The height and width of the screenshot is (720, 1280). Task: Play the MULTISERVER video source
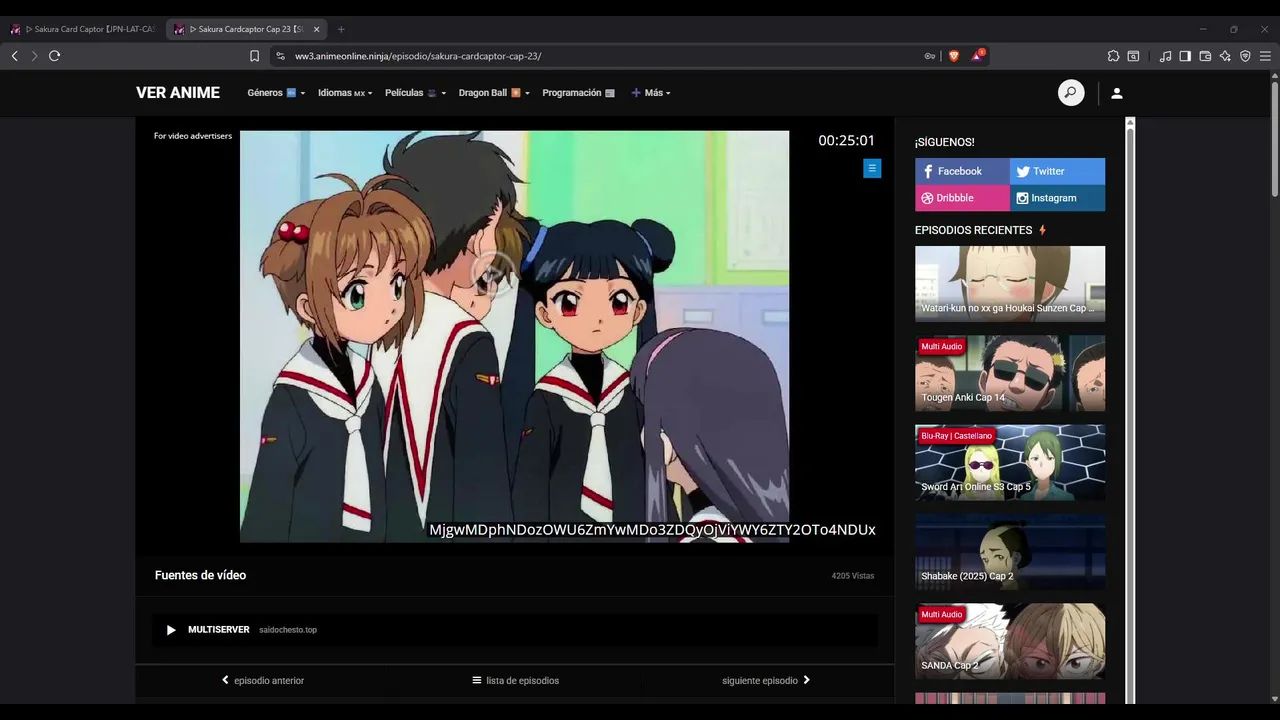coord(515,630)
